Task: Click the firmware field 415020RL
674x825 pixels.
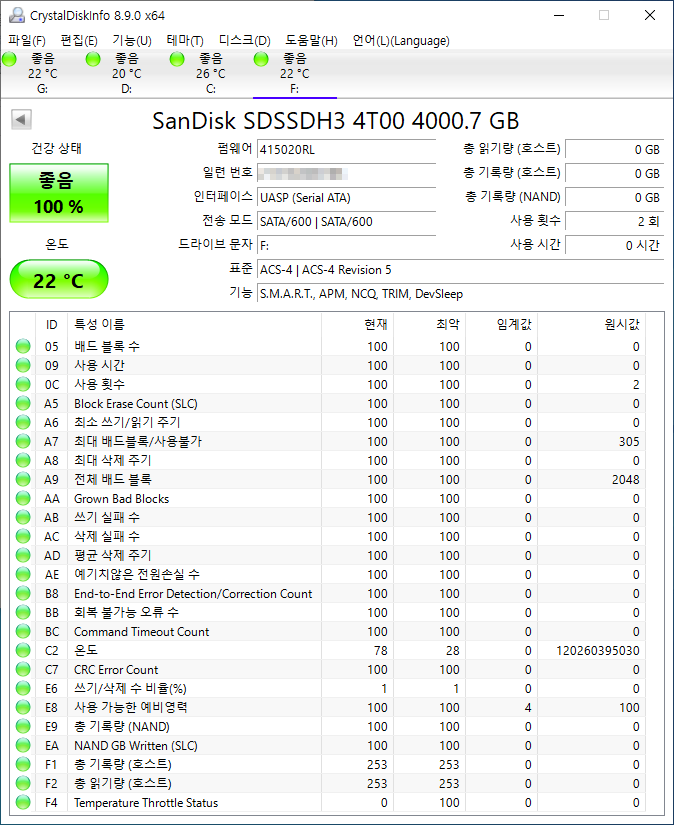Action: 346,149
